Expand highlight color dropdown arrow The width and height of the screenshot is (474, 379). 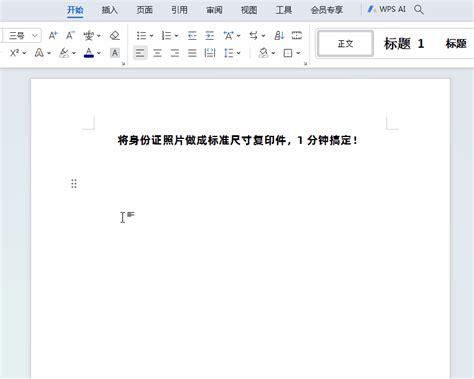[x=74, y=53]
